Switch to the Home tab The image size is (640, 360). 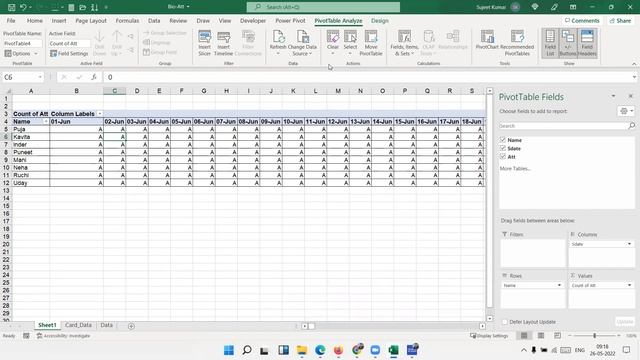point(35,20)
